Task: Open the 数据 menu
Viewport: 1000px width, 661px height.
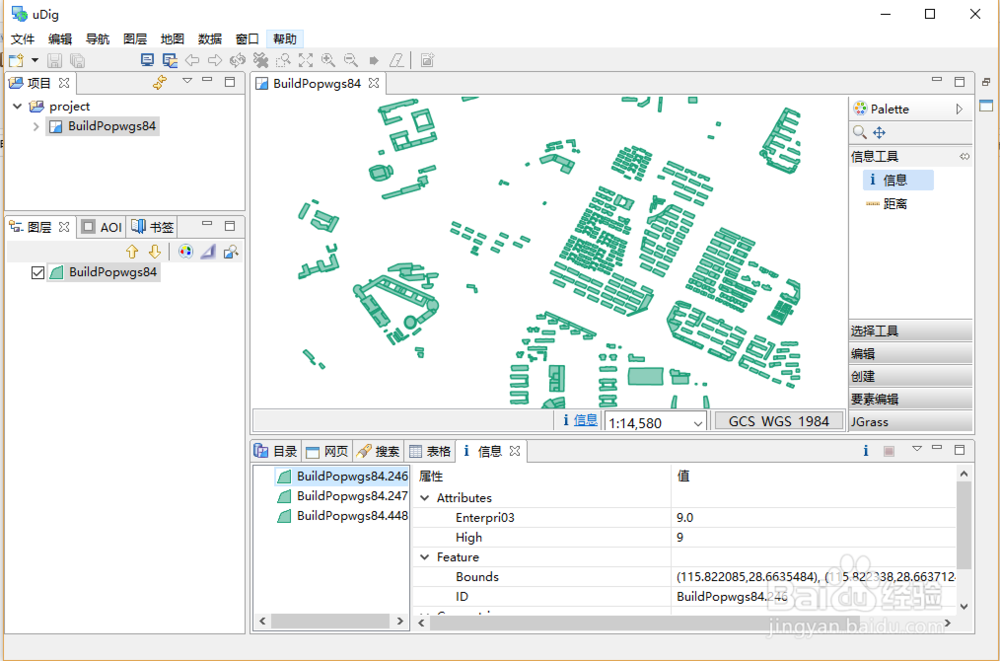Action: (210, 39)
